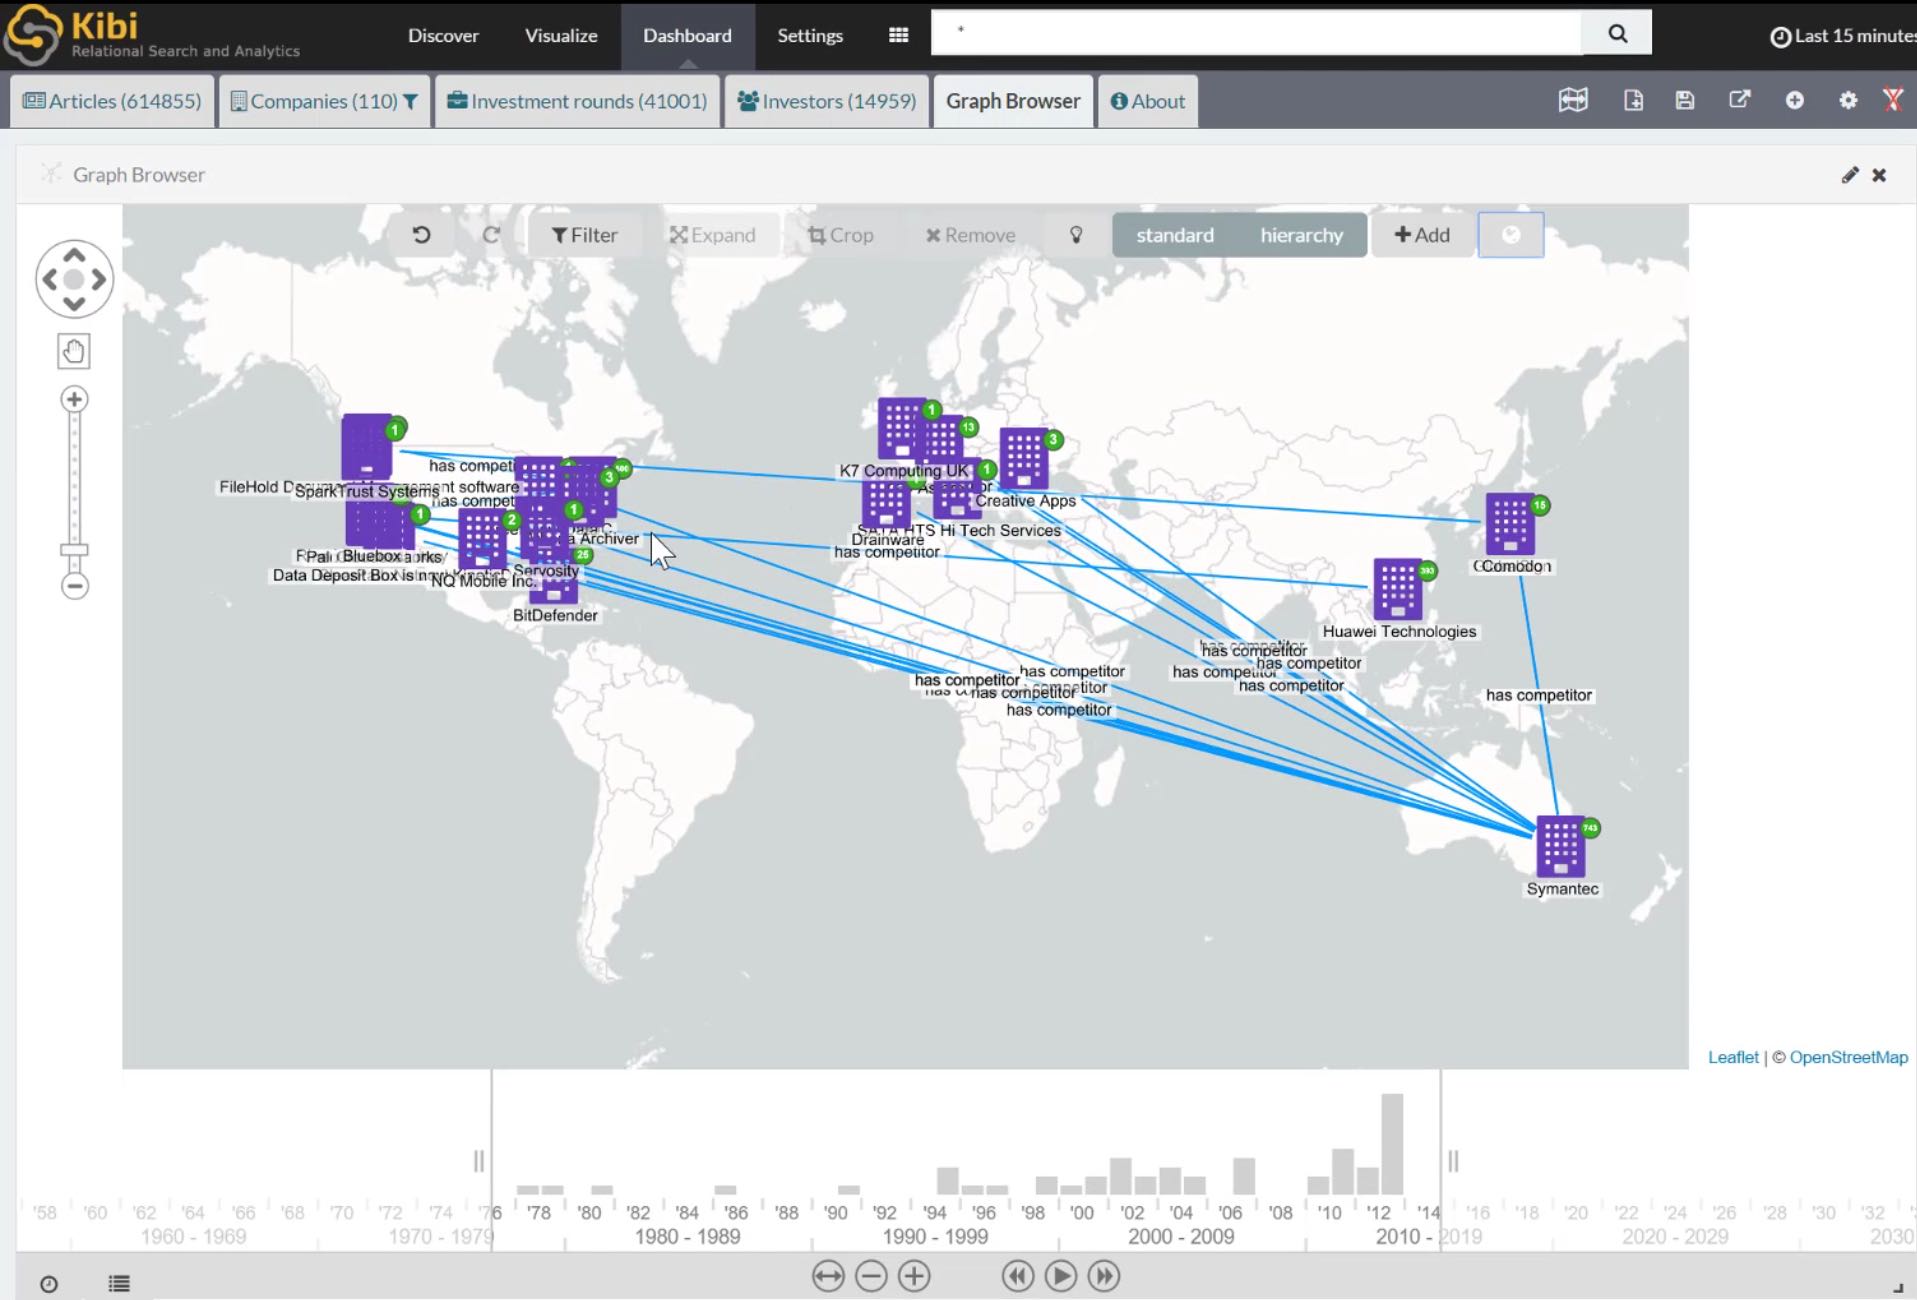
Task: Click the timeline play button
Action: 1061,1276
